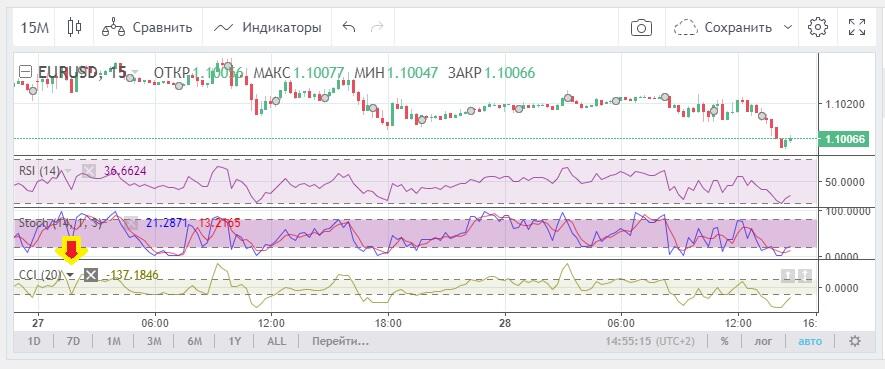The height and width of the screenshot is (369, 885).
Task: Open the Перейти… go-to-date dialog
Action: point(340,341)
